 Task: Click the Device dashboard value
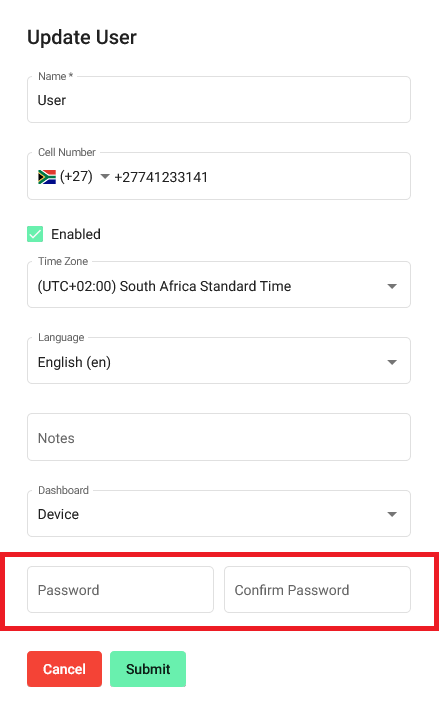[x=59, y=514]
